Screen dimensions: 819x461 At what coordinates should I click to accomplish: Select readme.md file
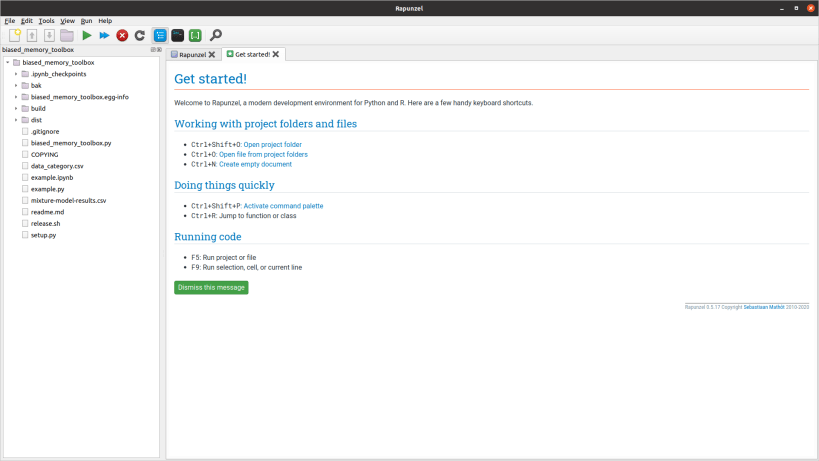[x=48, y=212]
